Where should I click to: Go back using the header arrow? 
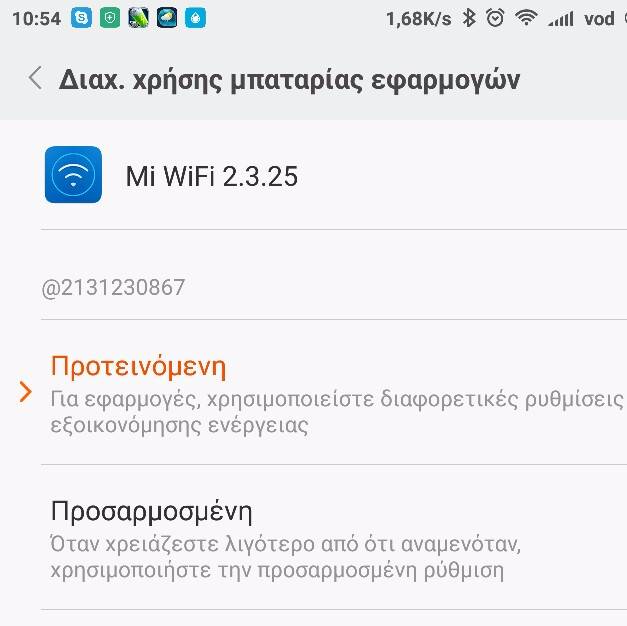36,78
